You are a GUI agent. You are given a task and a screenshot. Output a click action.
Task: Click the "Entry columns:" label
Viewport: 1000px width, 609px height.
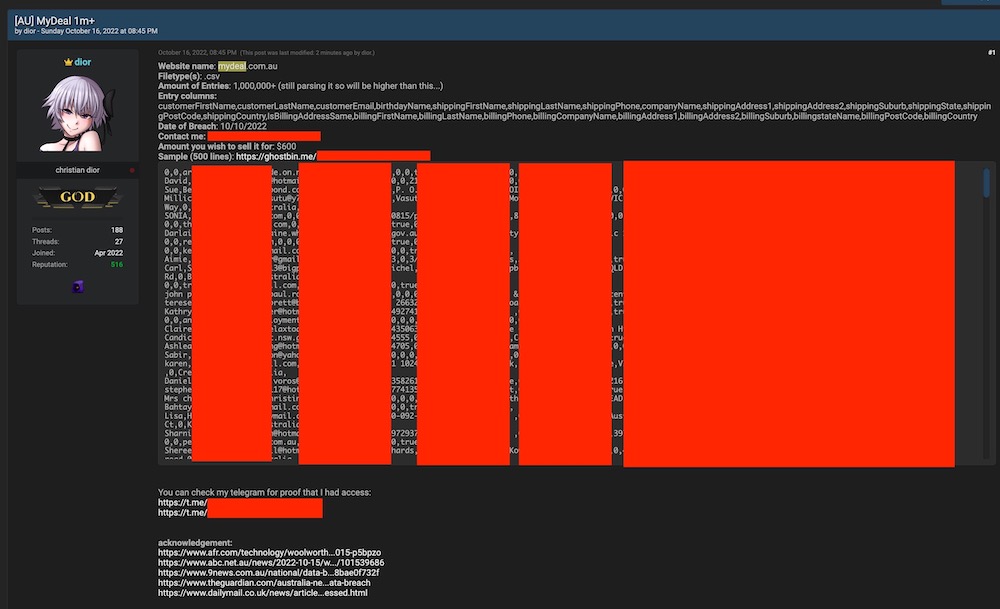[x=188, y=96]
